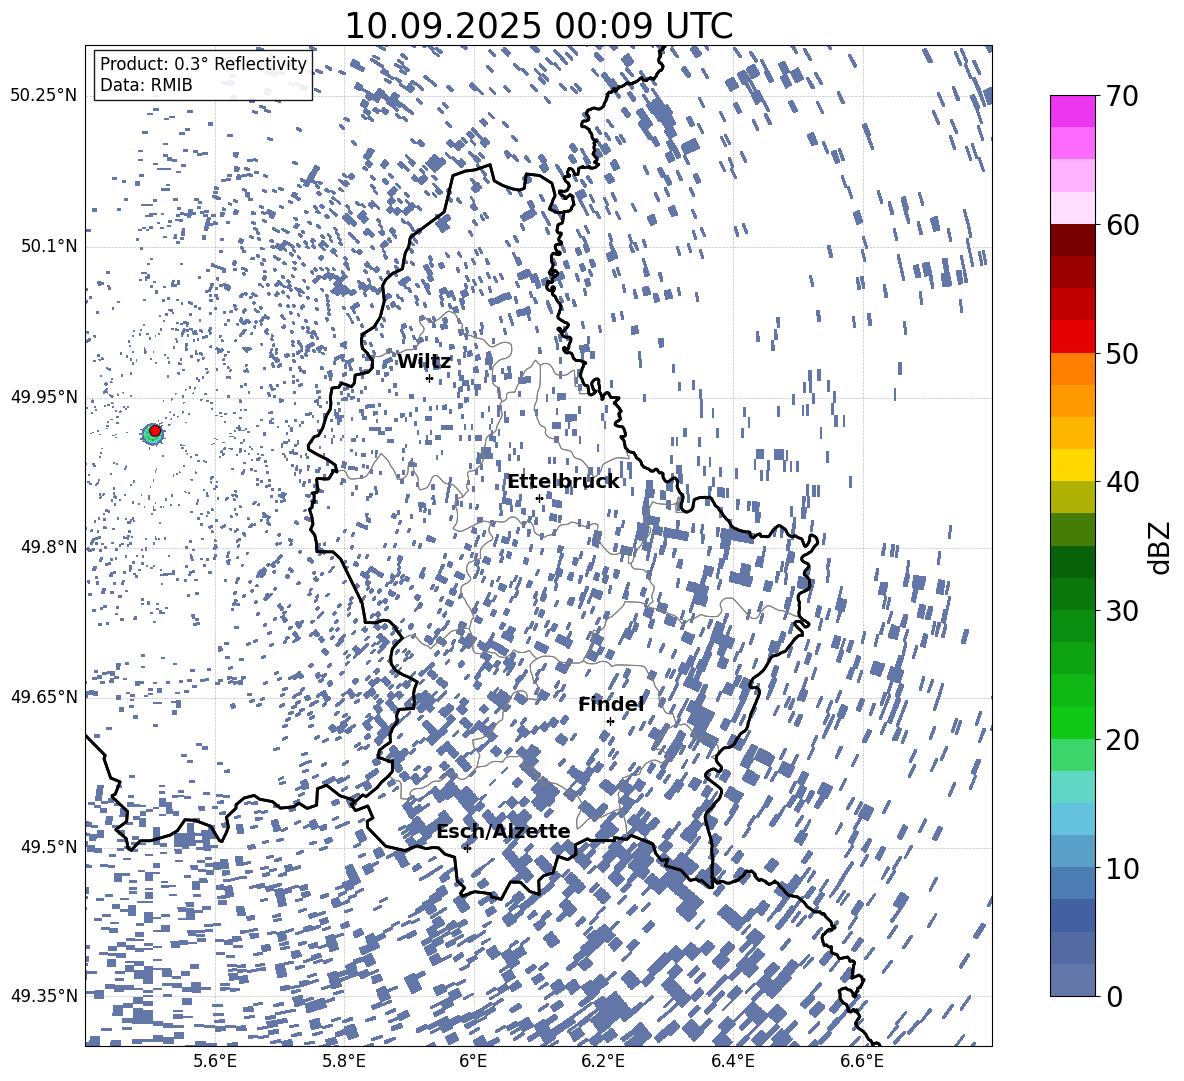Image resolution: width=1184 pixels, height=1081 pixels.
Task: Click the 6°E longitude label
Action: point(473,1062)
